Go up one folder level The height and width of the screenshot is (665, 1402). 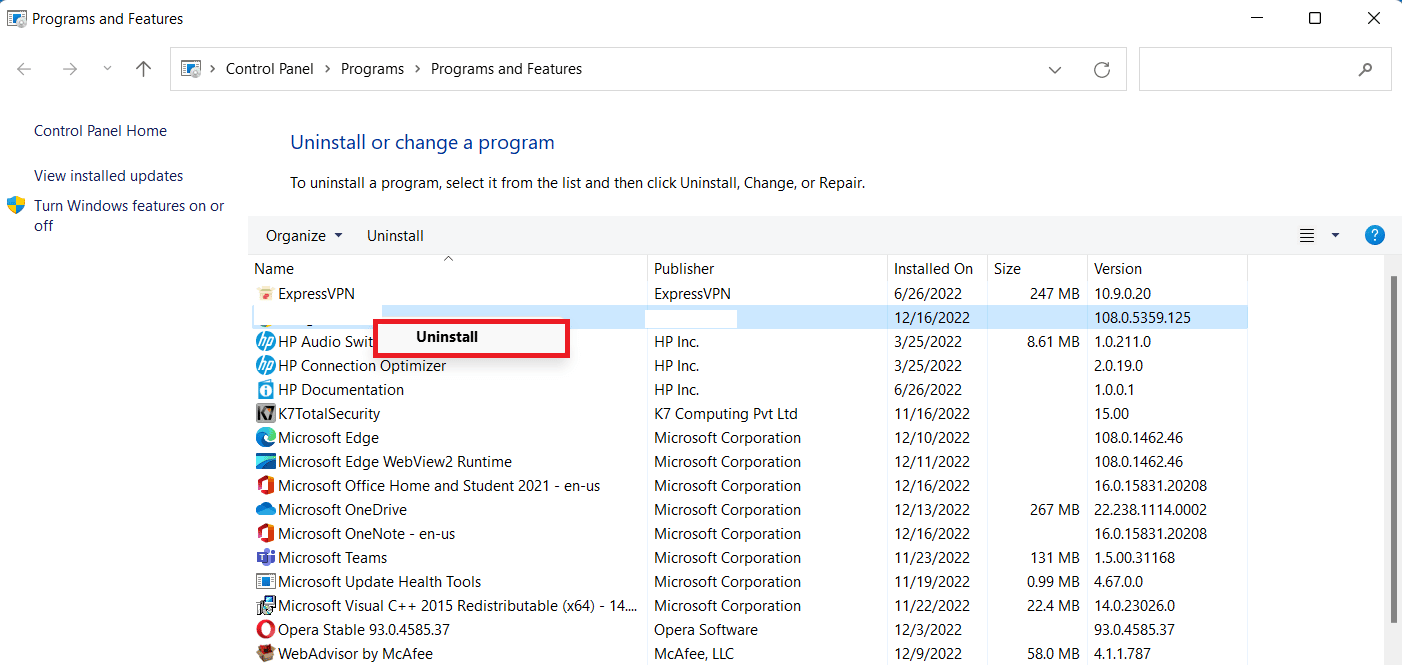click(144, 69)
